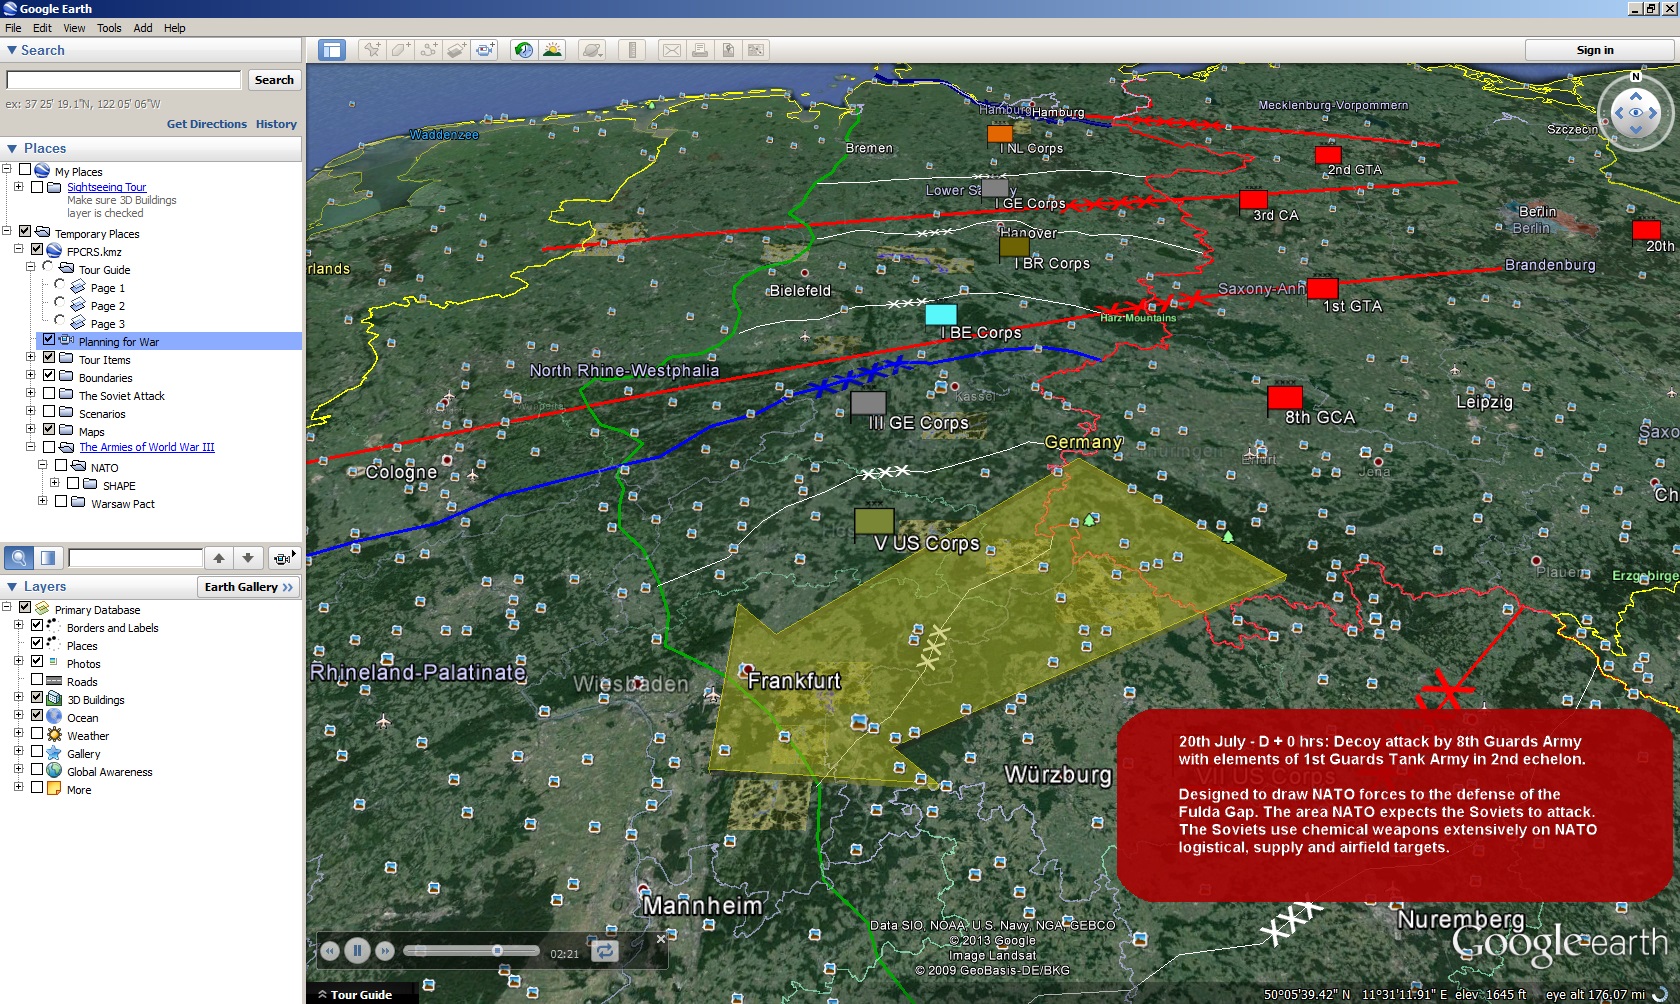Pause the tour playback
This screenshot has height=1004, width=1680.
click(357, 951)
